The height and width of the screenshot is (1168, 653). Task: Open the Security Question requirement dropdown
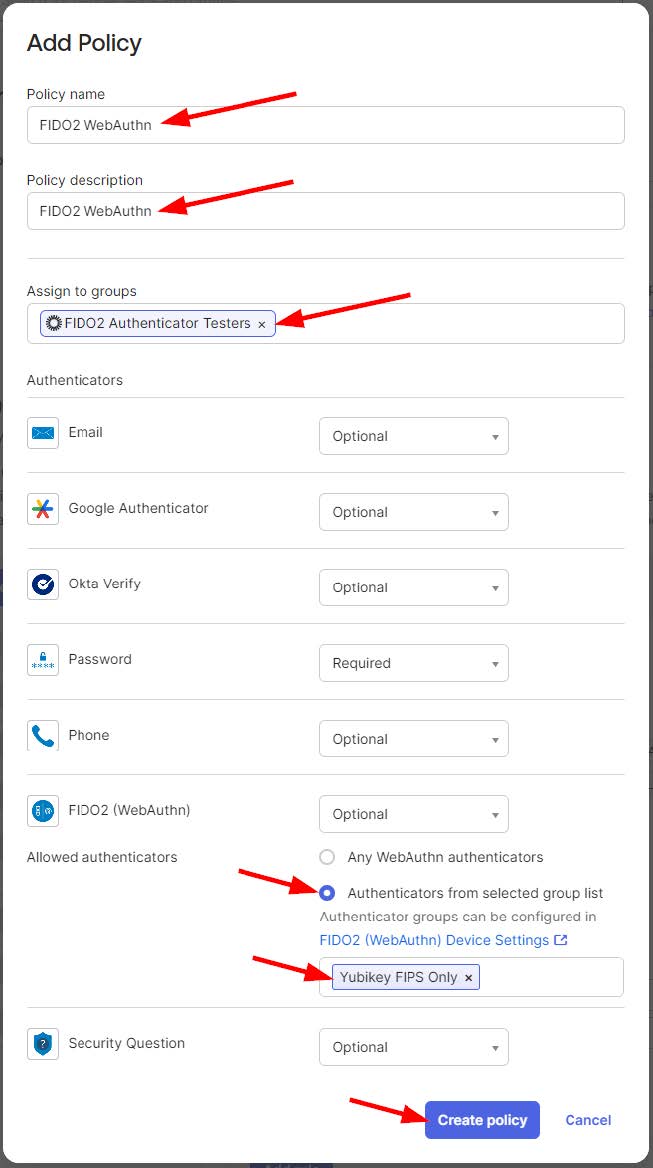click(x=413, y=1047)
